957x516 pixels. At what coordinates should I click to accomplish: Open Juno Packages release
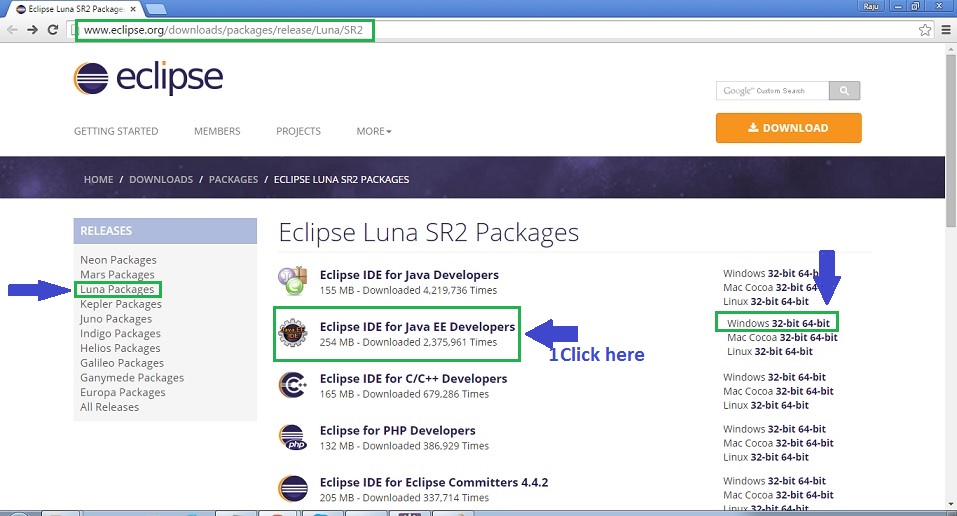pyautogui.click(x=116, y=318)
